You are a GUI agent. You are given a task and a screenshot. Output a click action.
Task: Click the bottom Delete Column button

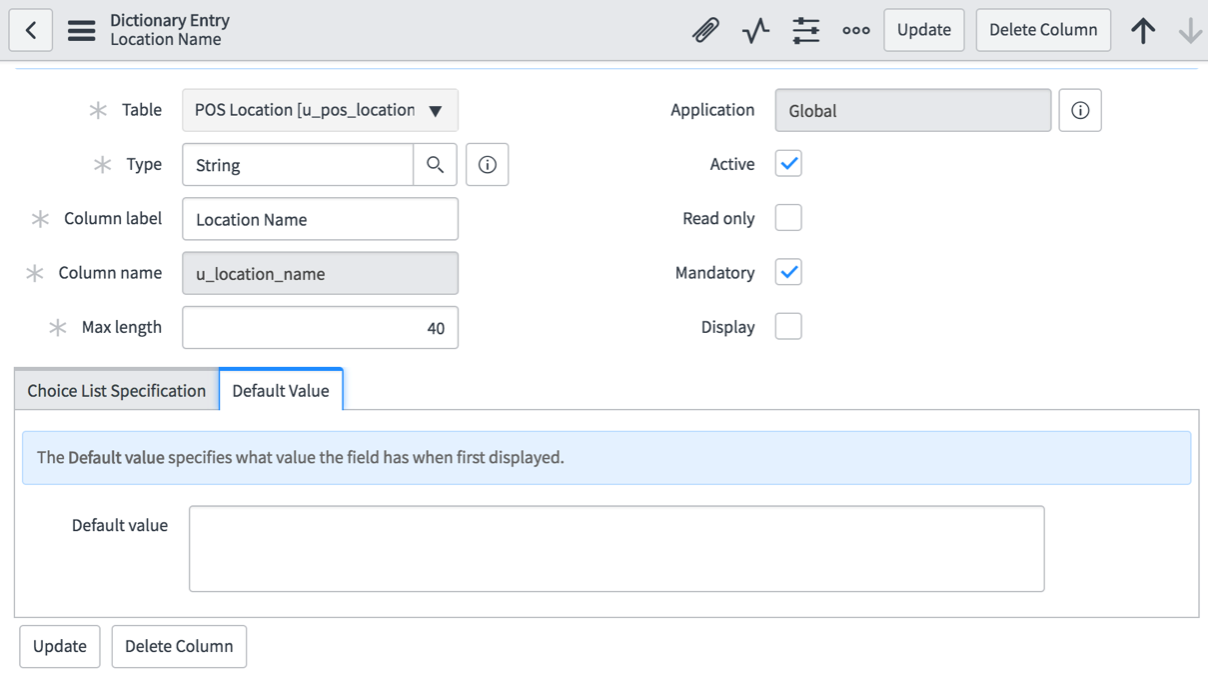pyautogui.click(x=179, y=646)
